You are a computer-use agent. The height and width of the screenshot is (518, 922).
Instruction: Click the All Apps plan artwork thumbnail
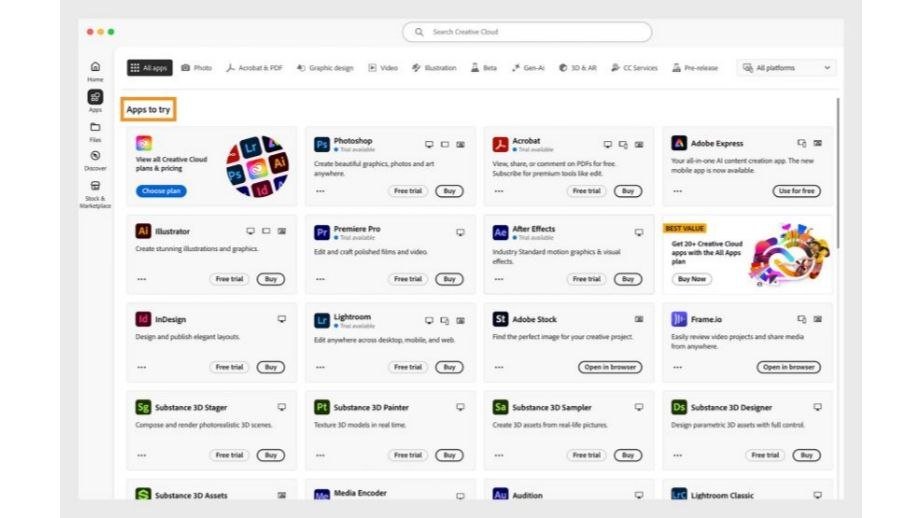click(x=789, y=254)
